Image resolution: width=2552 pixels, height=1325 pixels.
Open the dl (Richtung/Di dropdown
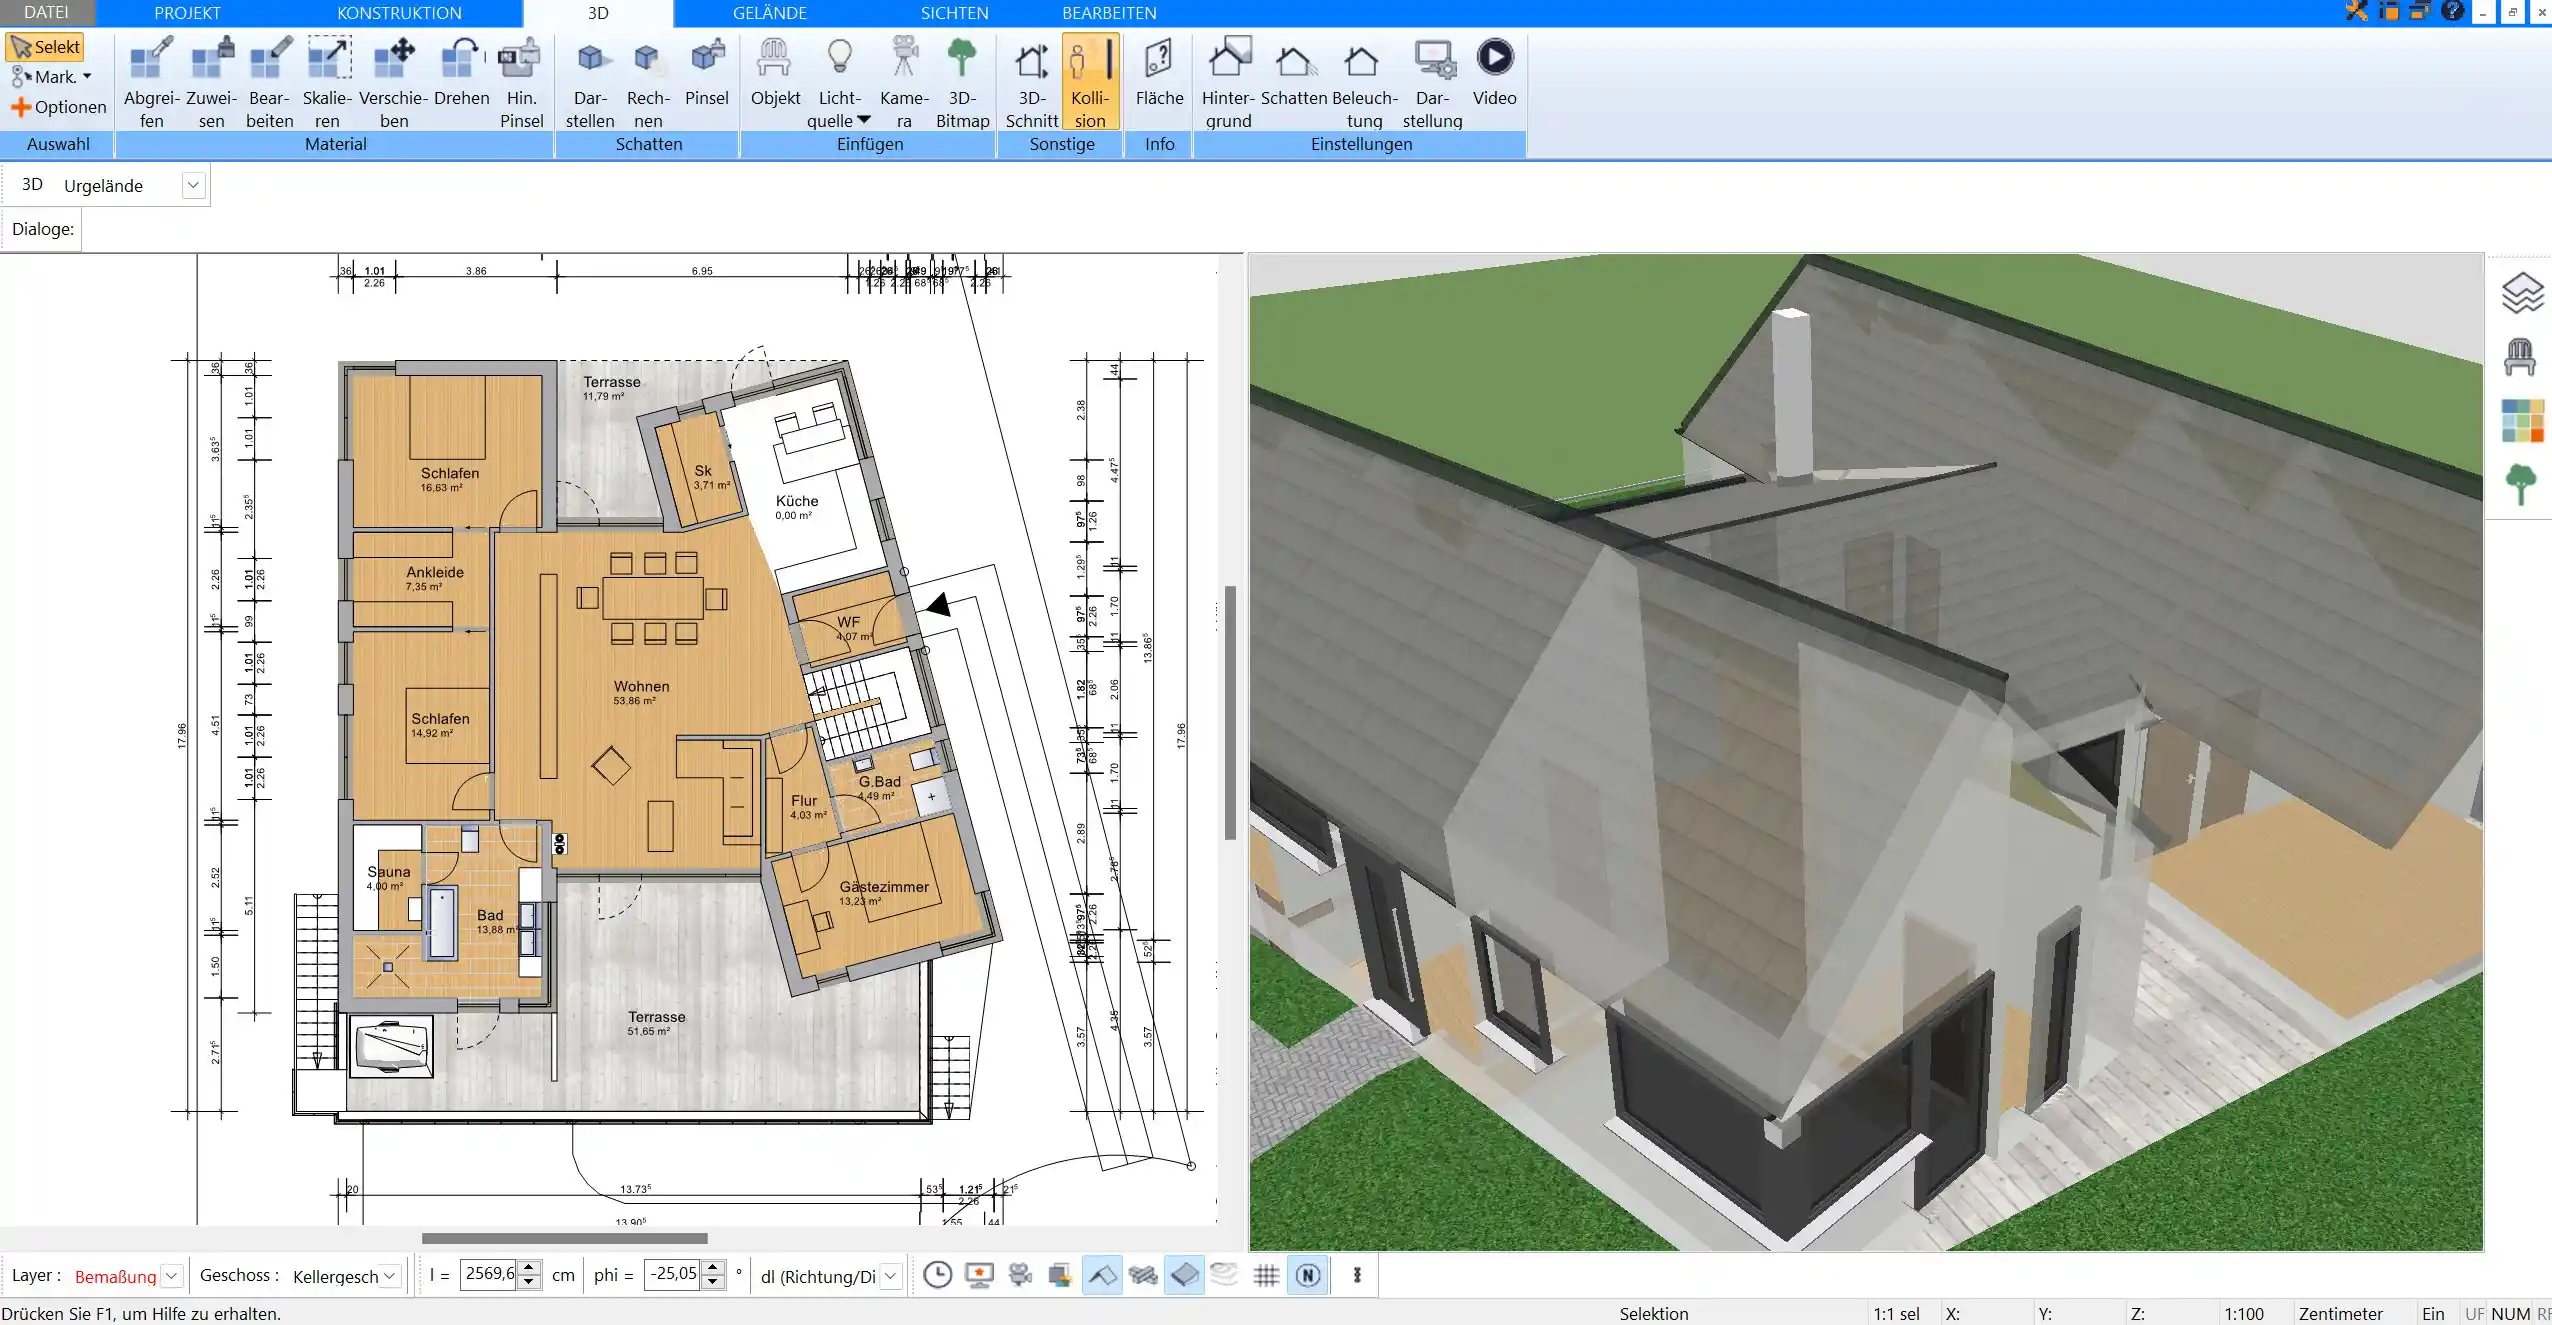pos(890,1276)
